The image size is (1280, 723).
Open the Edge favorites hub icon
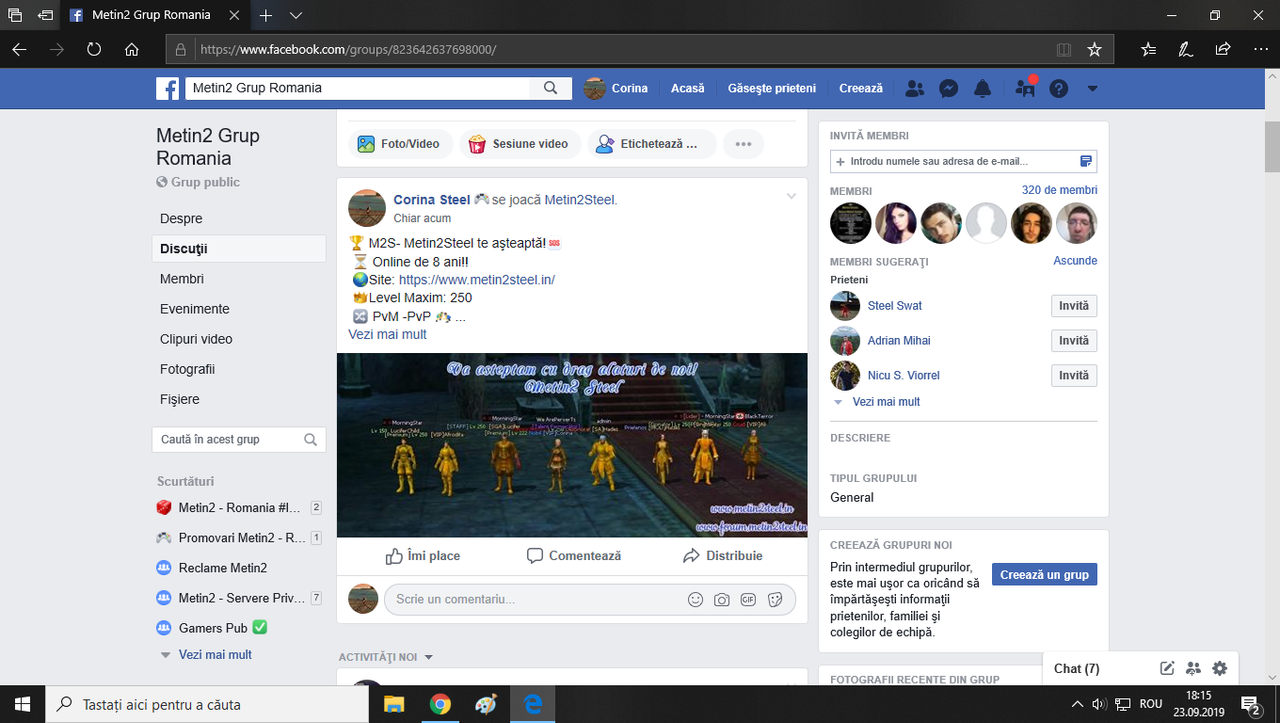coord(1148,49)
